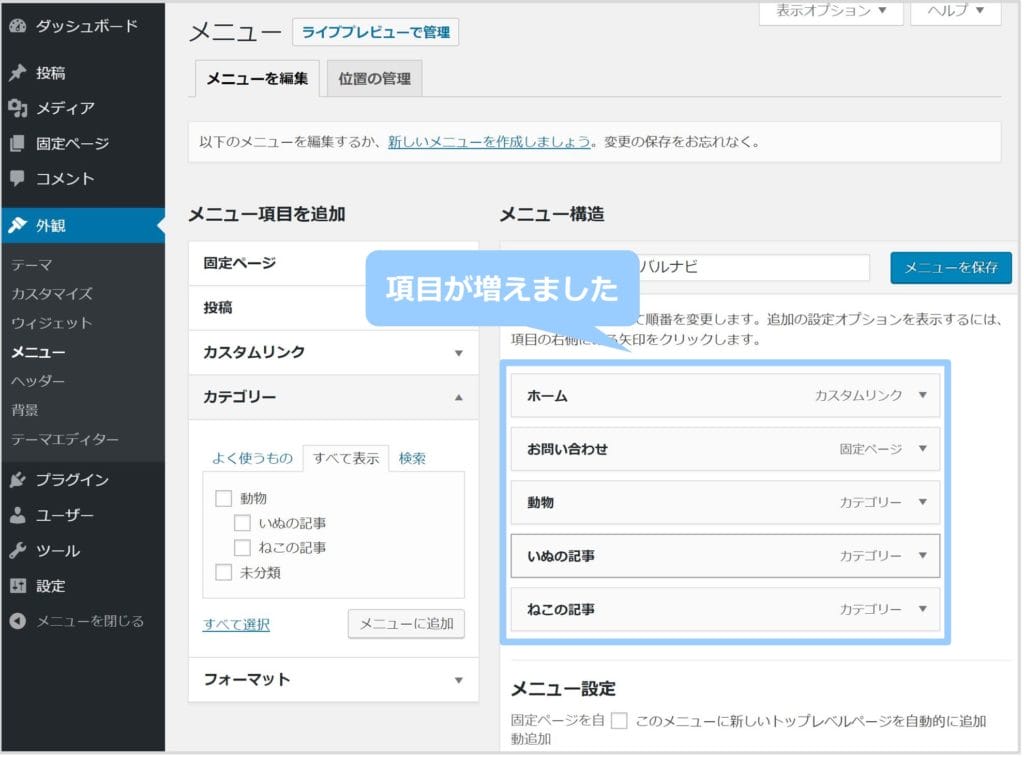Click the Posts pushpin icon
The height and width of the screenshot is (757, 1024).
click(x=17, y=73)
